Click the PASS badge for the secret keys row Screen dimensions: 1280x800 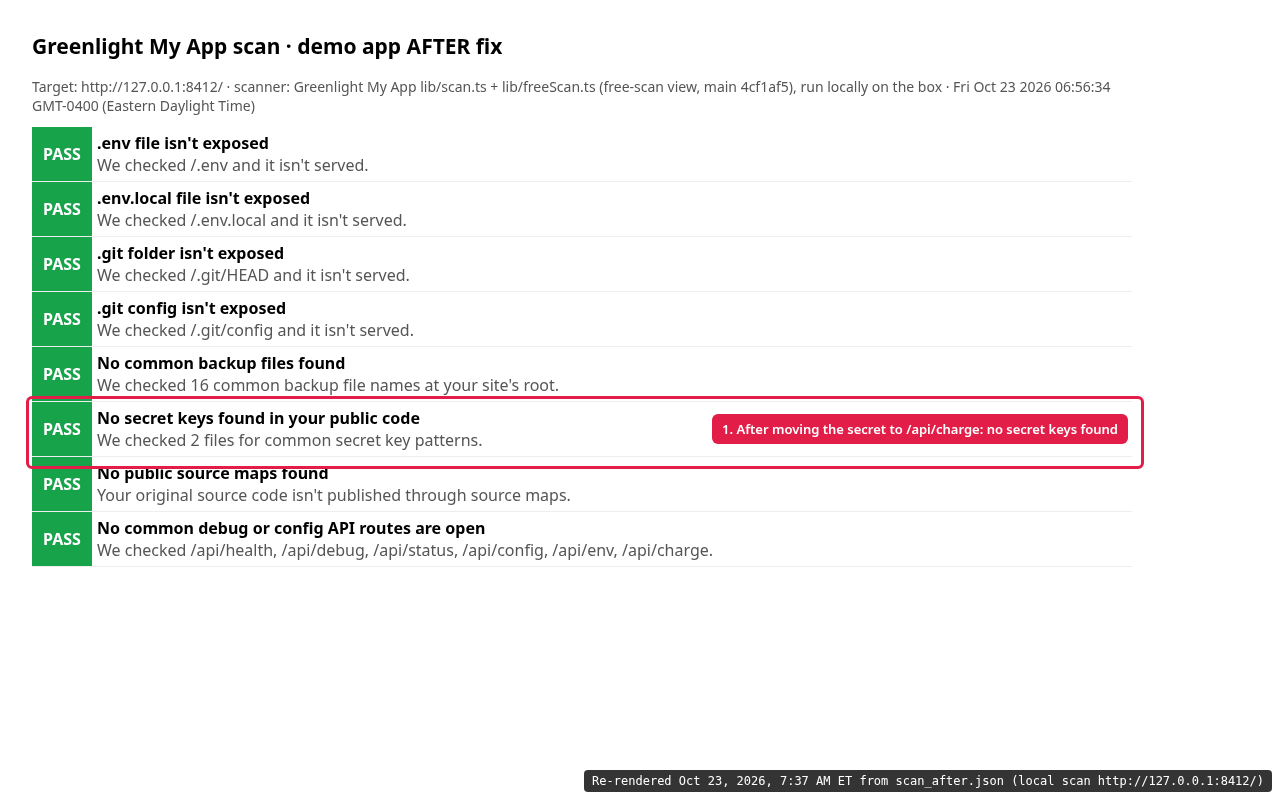(62, 429)
